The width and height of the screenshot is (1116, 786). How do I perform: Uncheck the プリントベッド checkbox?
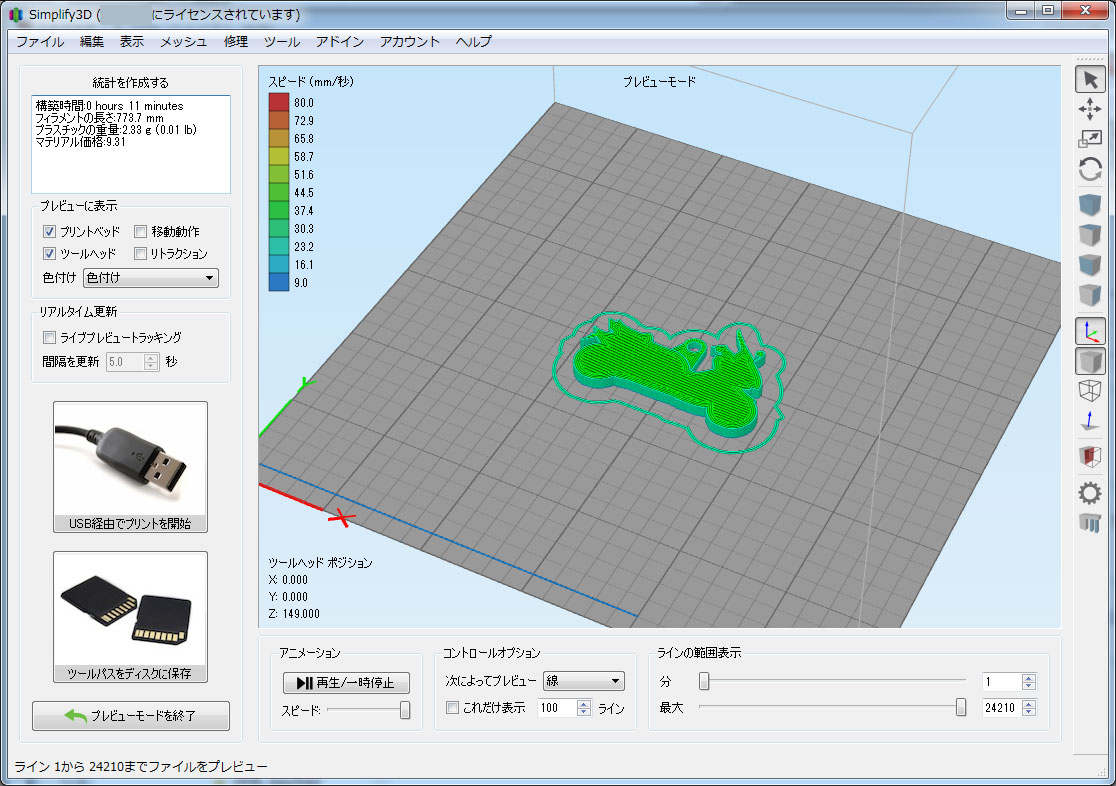click(x=50, y=231)
